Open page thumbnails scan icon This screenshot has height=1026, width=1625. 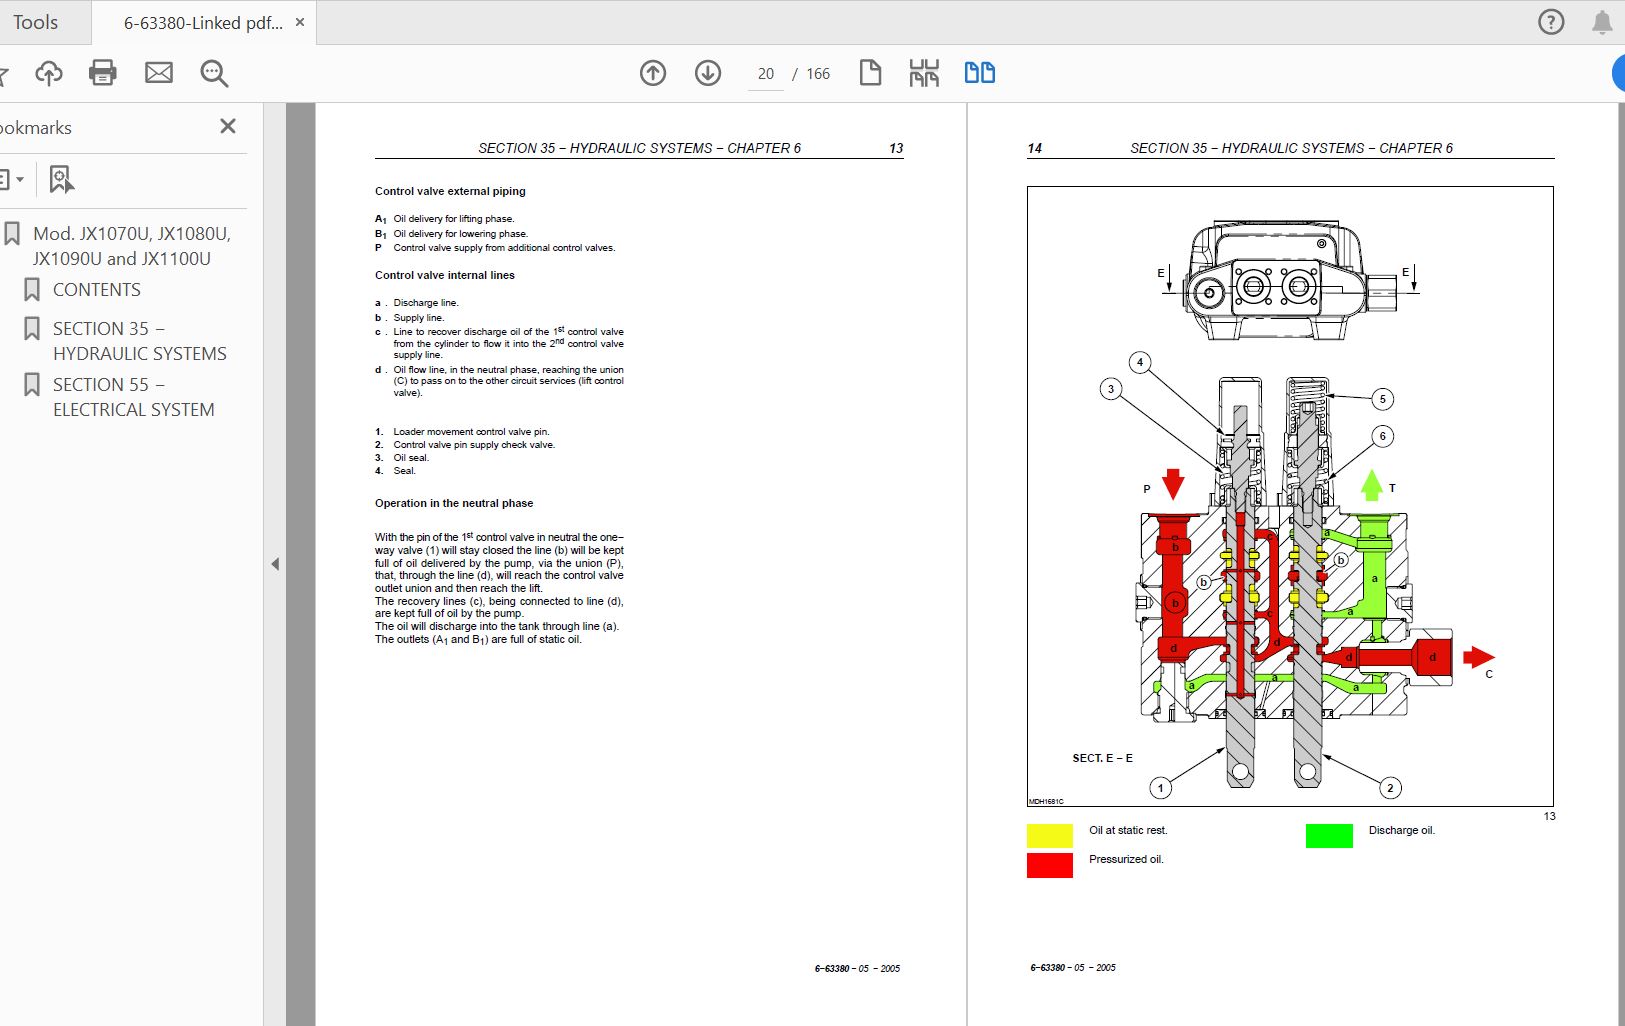click(924, 73)
